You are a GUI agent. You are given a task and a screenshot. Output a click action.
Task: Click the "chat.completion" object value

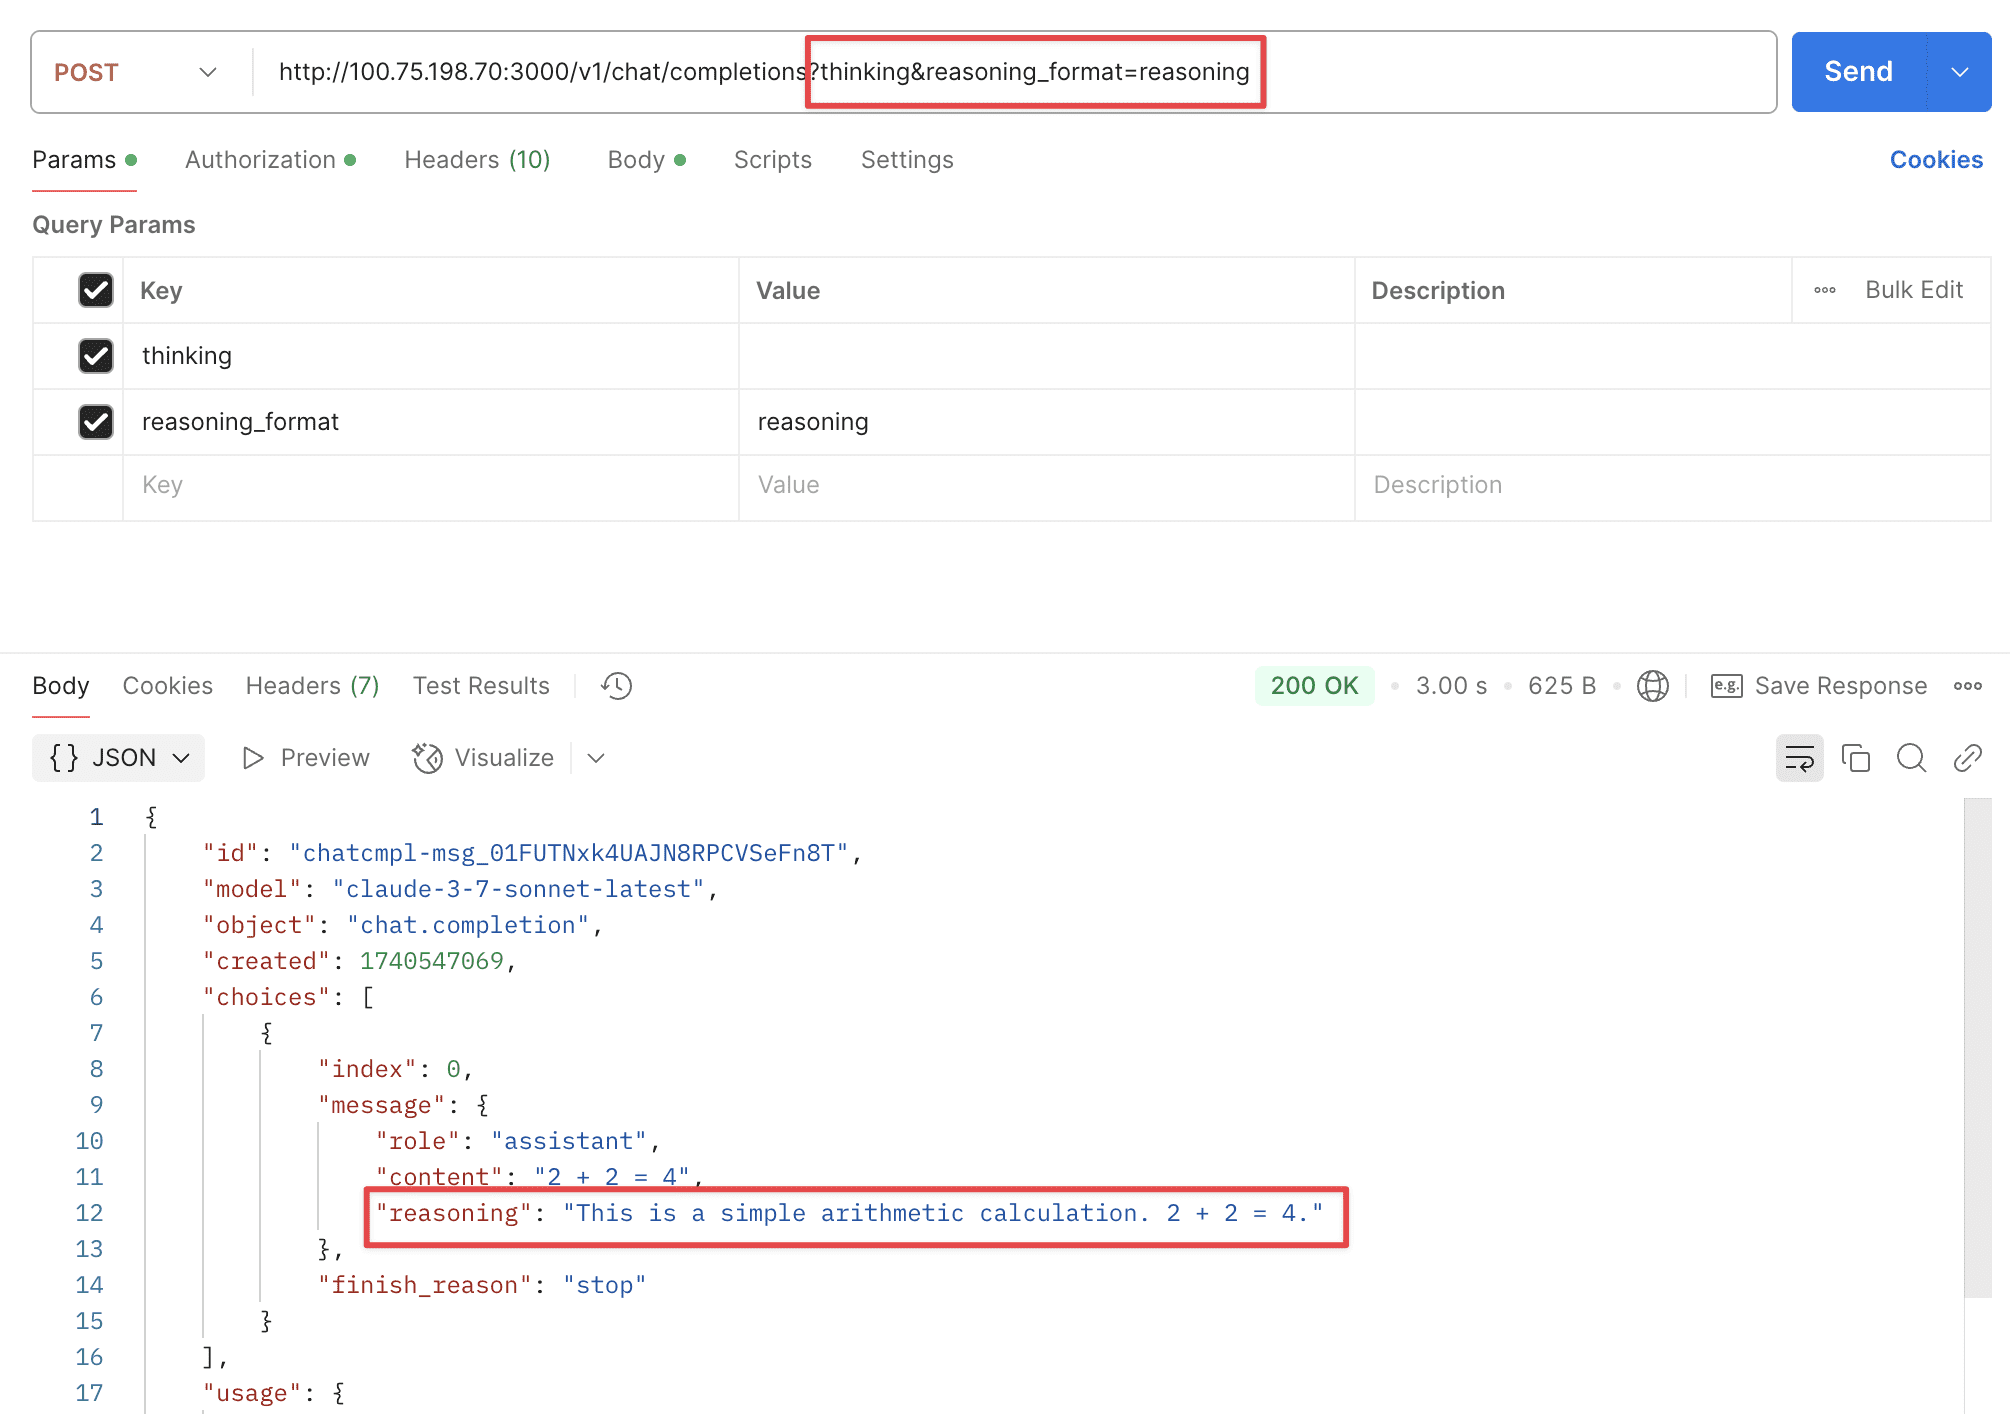click(x=468, y=925)
